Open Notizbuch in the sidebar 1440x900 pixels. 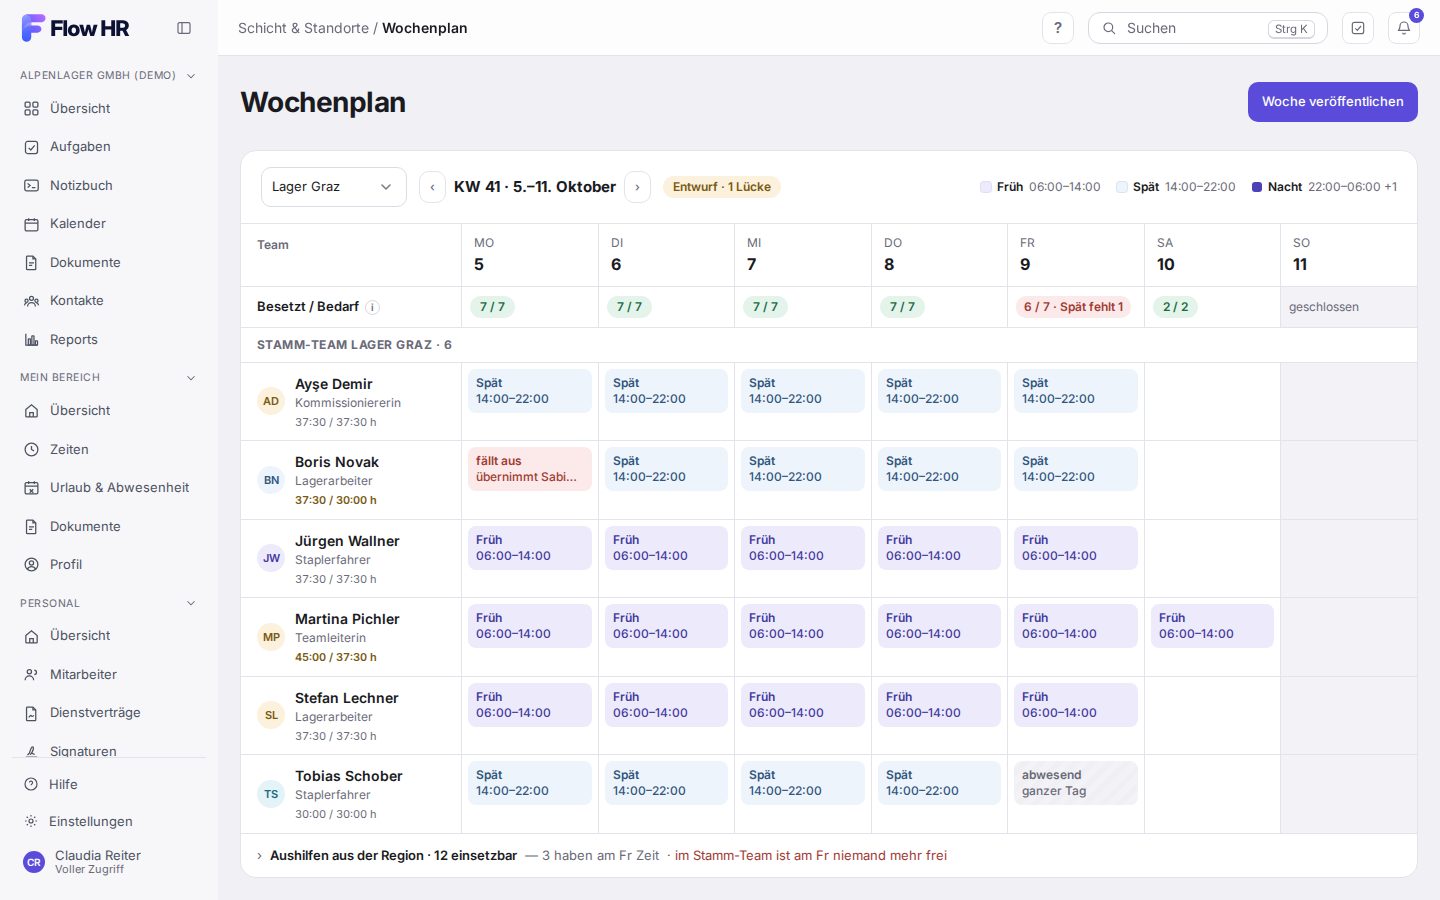[x=109, y=185]
